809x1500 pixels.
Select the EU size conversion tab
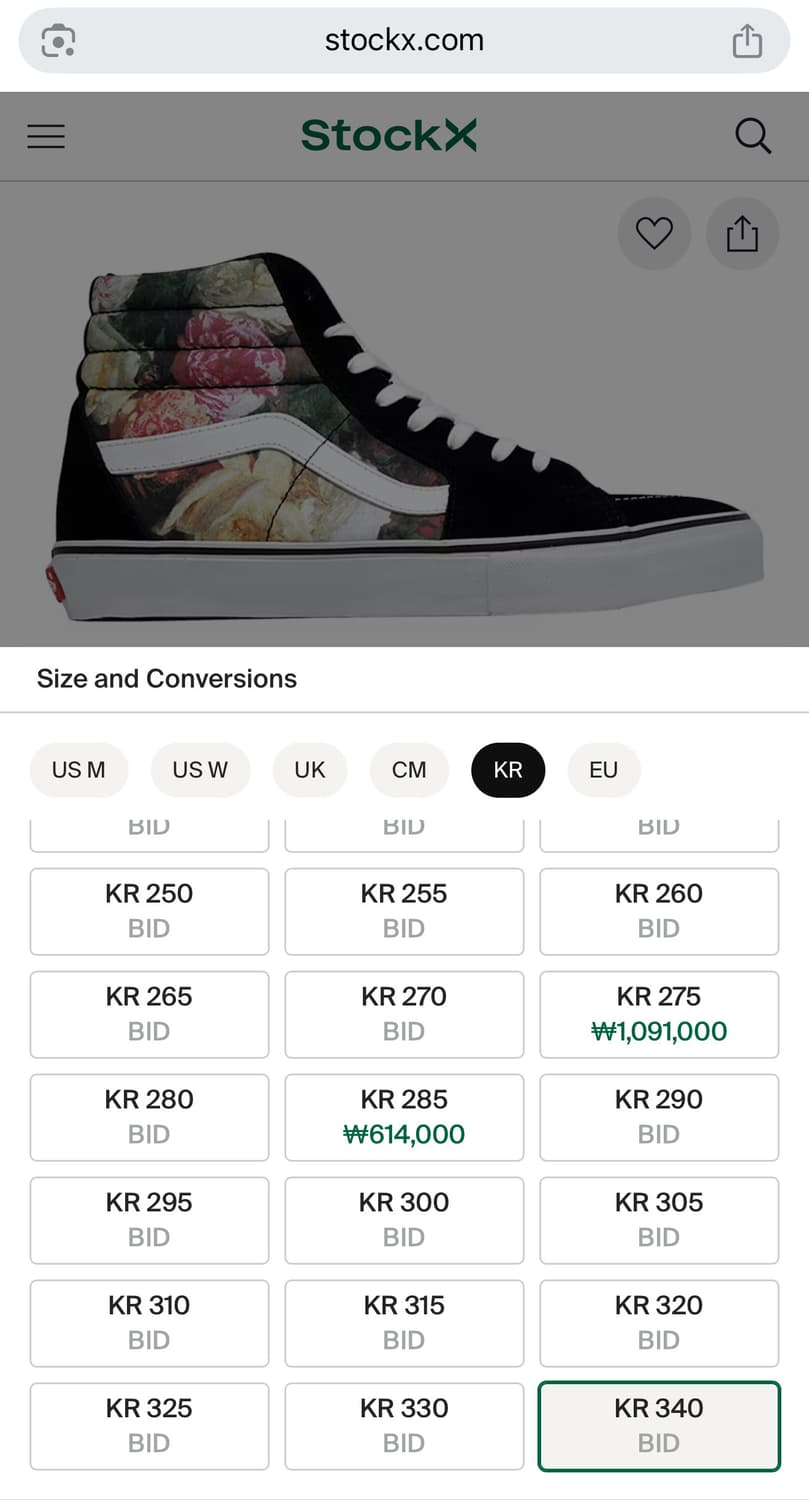tap(603, 770)
